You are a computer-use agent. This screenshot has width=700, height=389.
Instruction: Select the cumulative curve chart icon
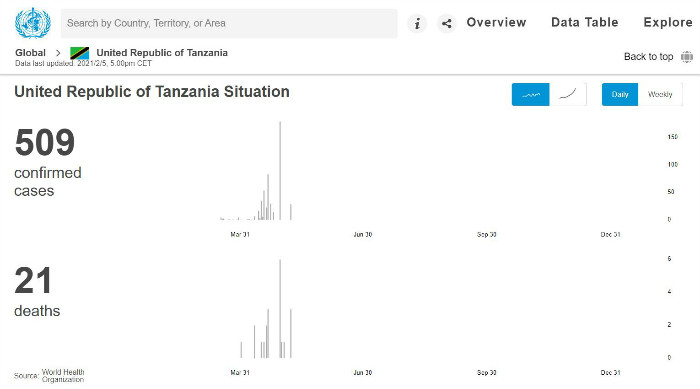coord(567,94)
